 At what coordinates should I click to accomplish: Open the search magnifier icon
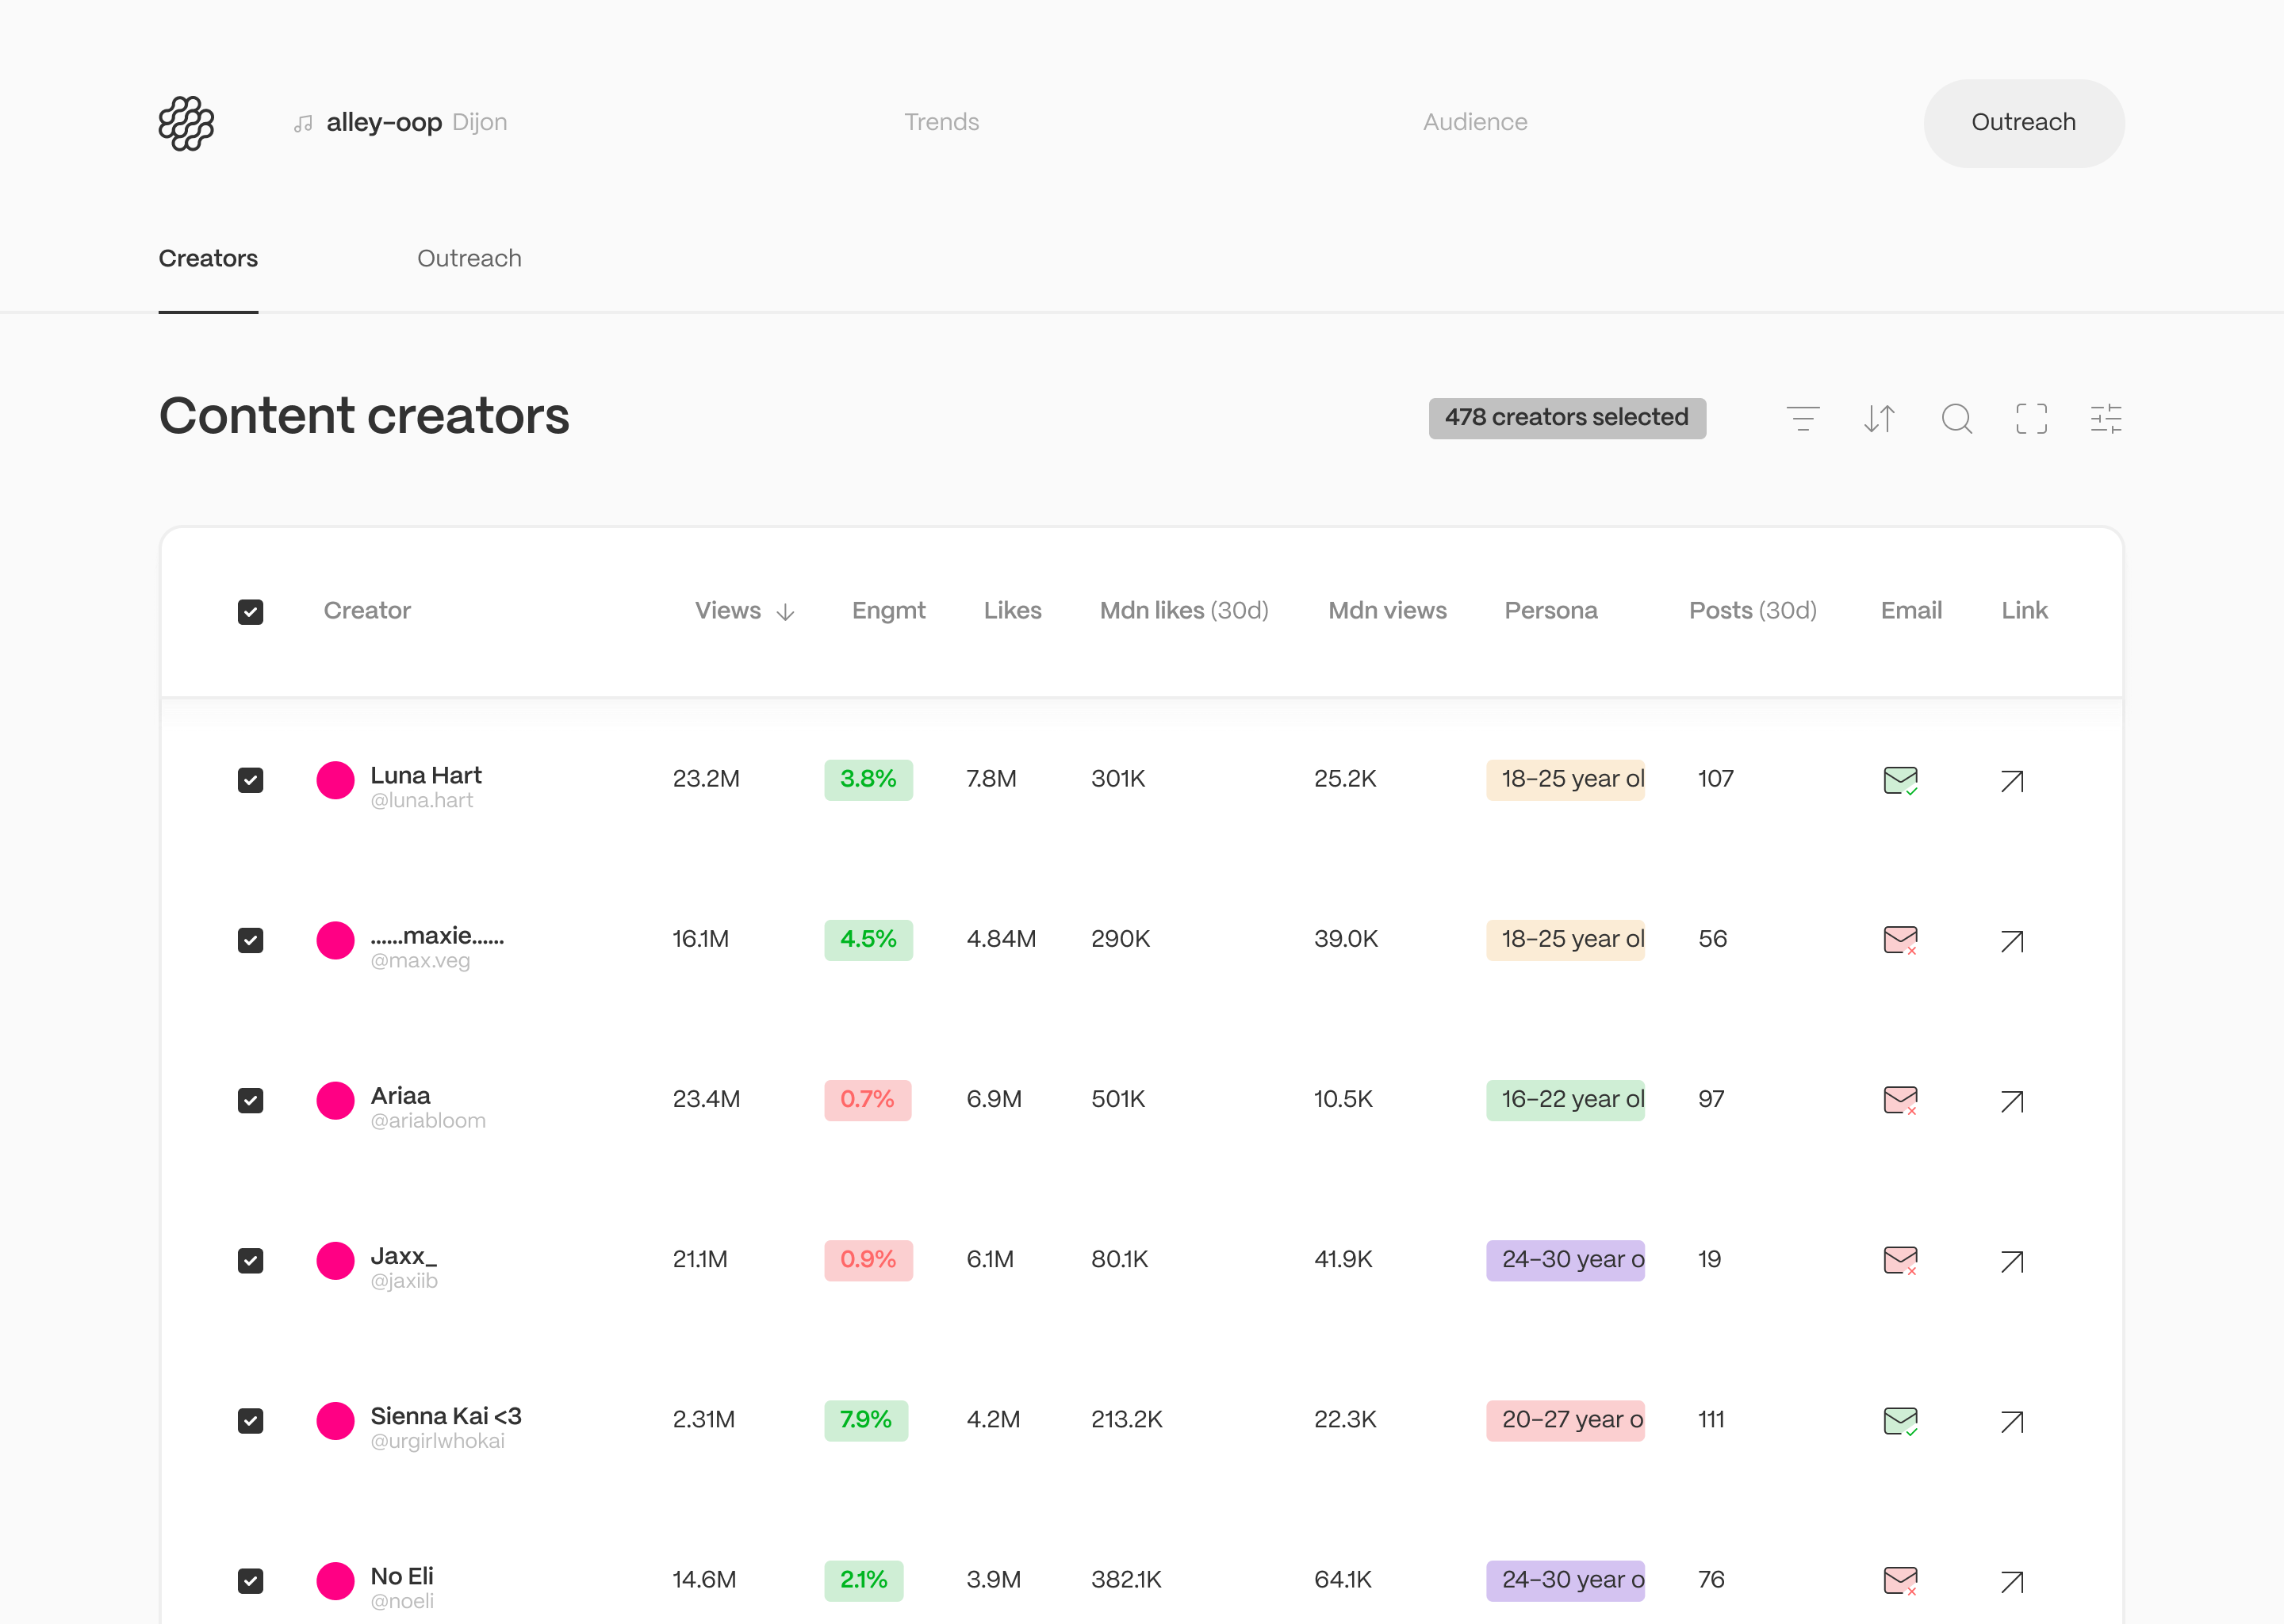pos(1956,418)
